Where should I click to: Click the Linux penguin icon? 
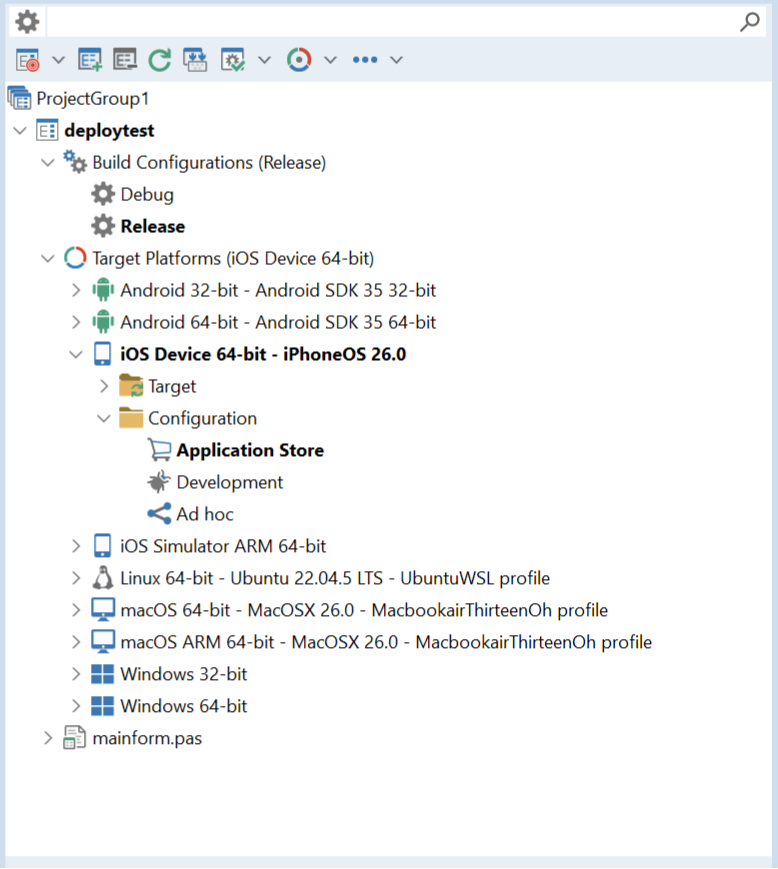click(103, 578)
